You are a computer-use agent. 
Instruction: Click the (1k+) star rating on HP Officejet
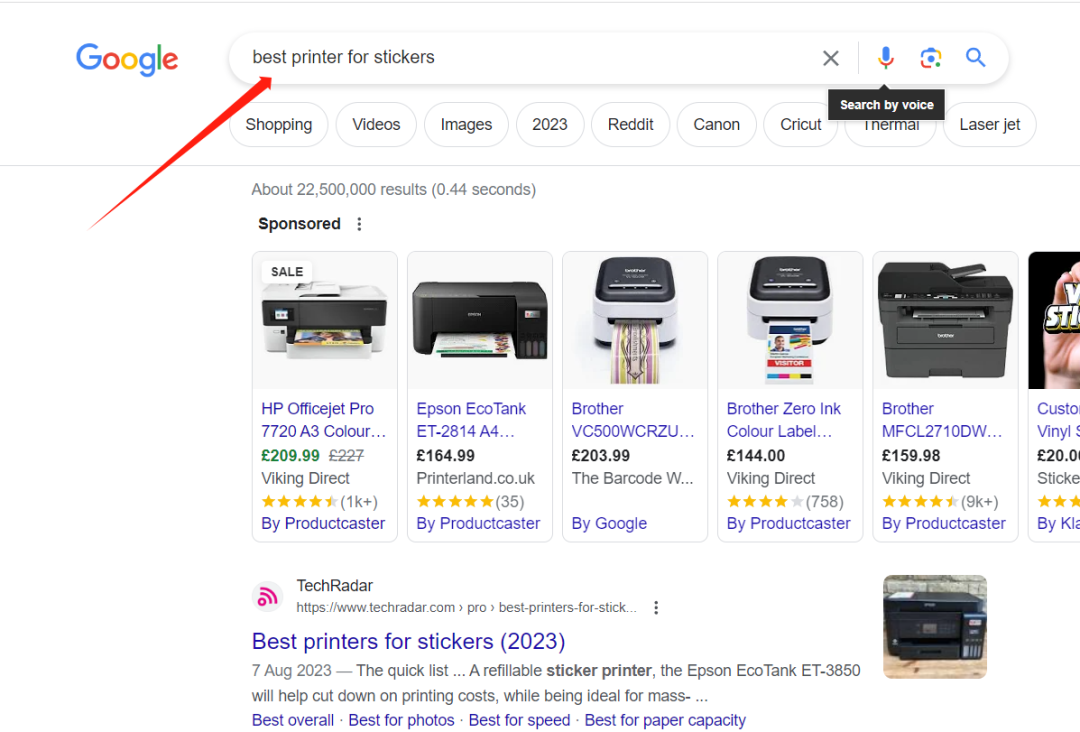pyautogui.click(x=320, y=501)
